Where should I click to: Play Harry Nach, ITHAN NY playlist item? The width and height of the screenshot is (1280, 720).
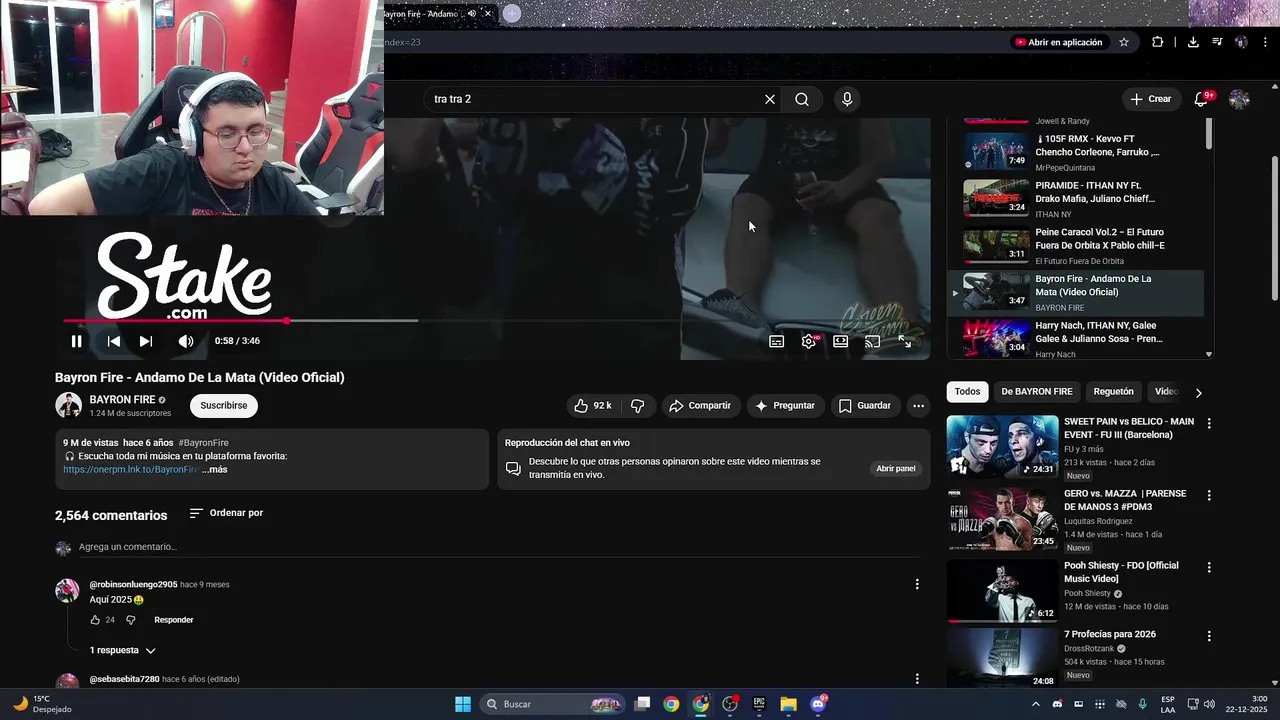(x=1076, y=340)
